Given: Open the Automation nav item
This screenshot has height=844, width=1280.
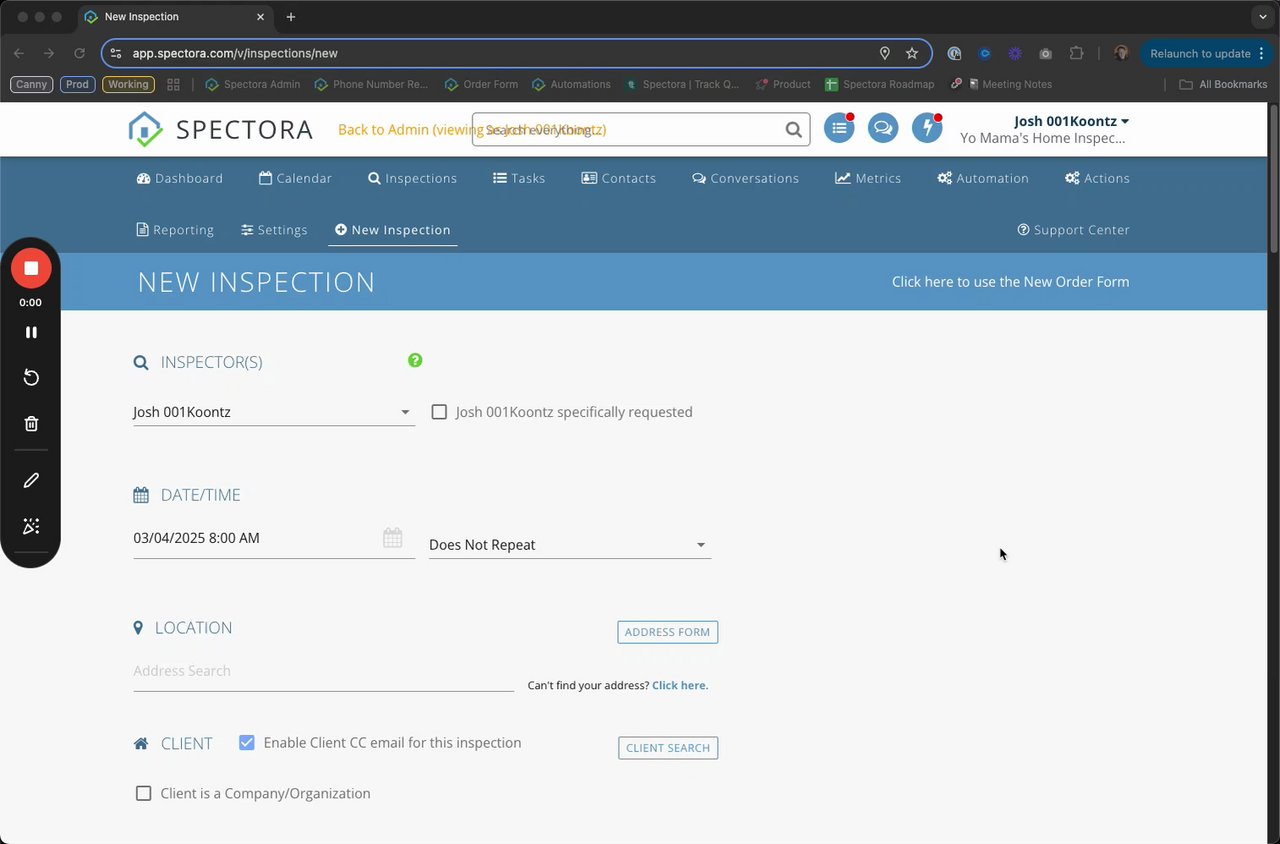Looking at the screenshot, I should (x=983, y=178).
